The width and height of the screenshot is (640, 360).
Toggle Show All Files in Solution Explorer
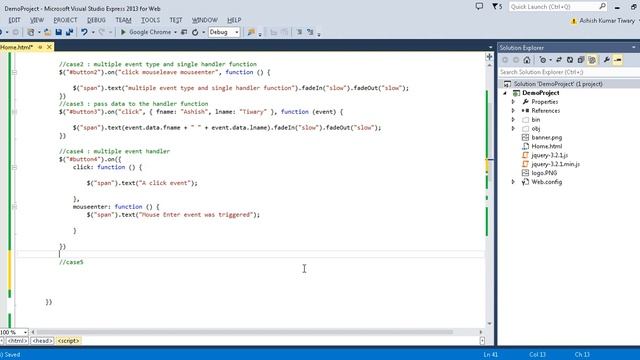click(592, 60)
